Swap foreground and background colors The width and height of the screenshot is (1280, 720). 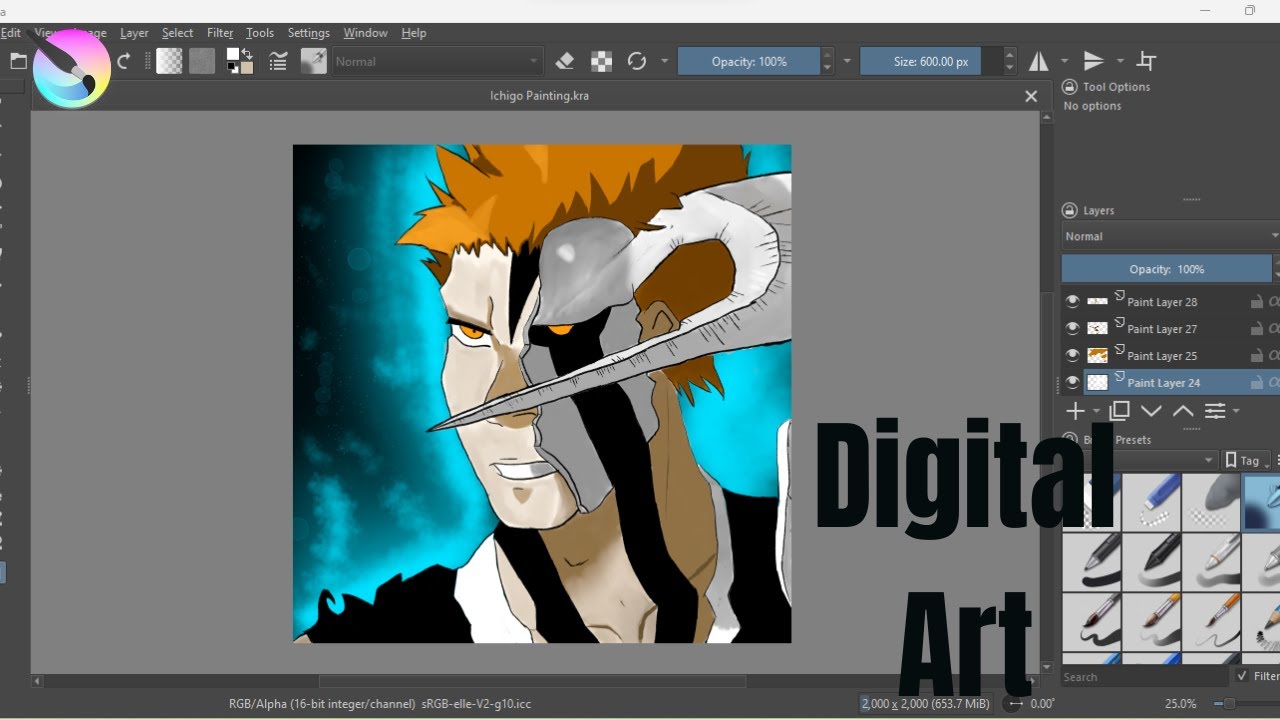(246, 54)
